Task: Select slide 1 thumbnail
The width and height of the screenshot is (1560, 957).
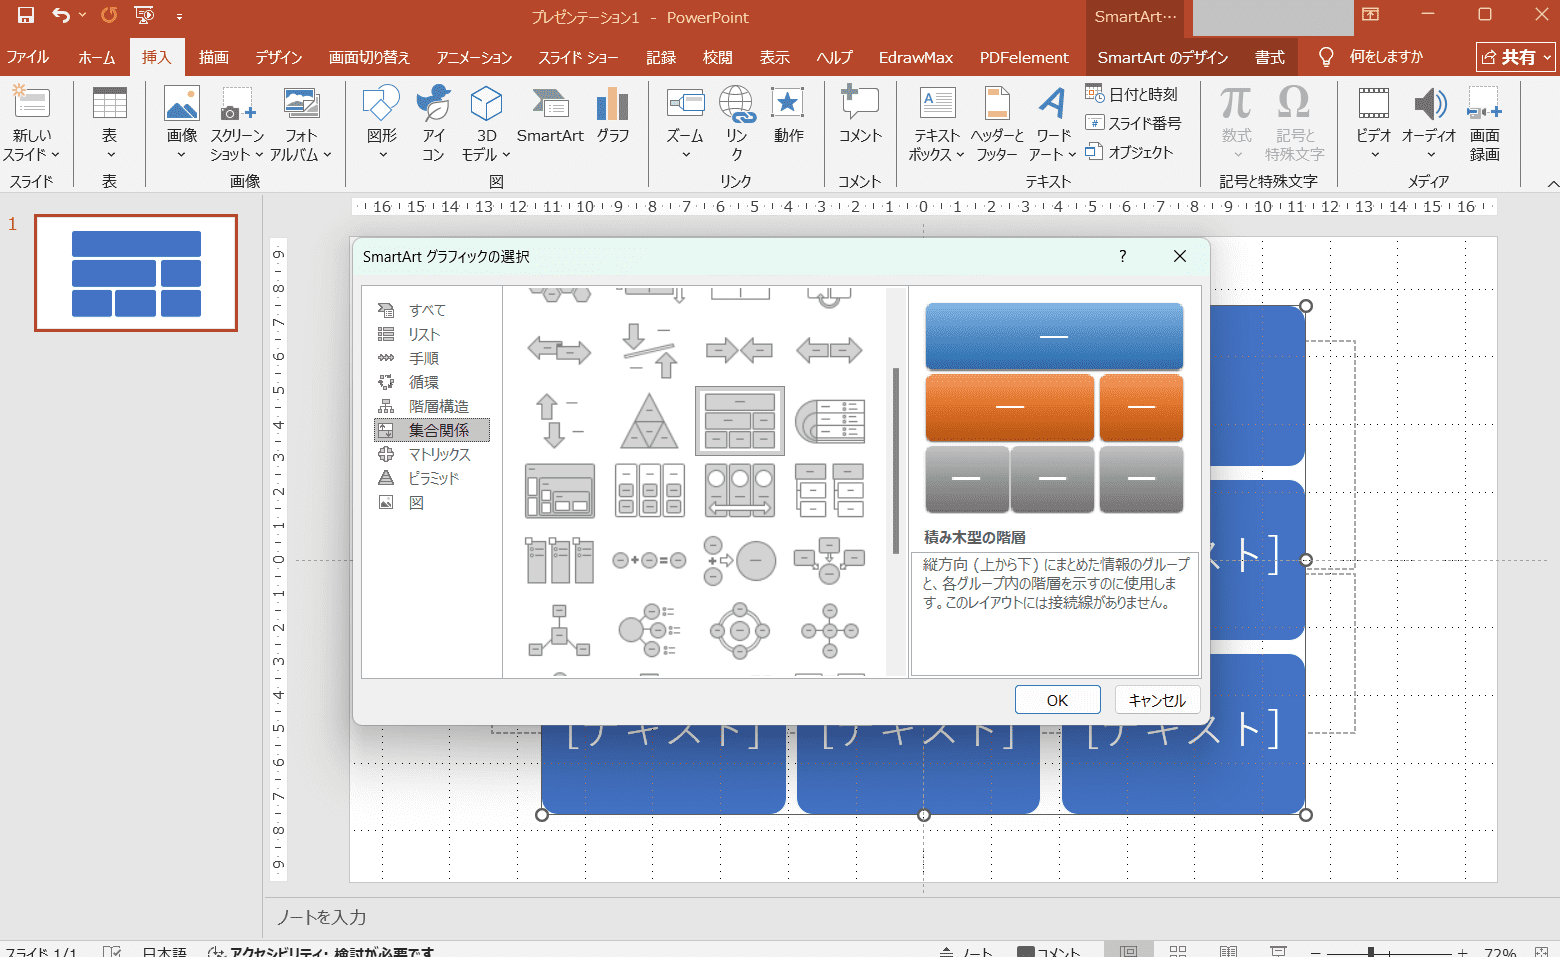Action: [x=136, y=273]
